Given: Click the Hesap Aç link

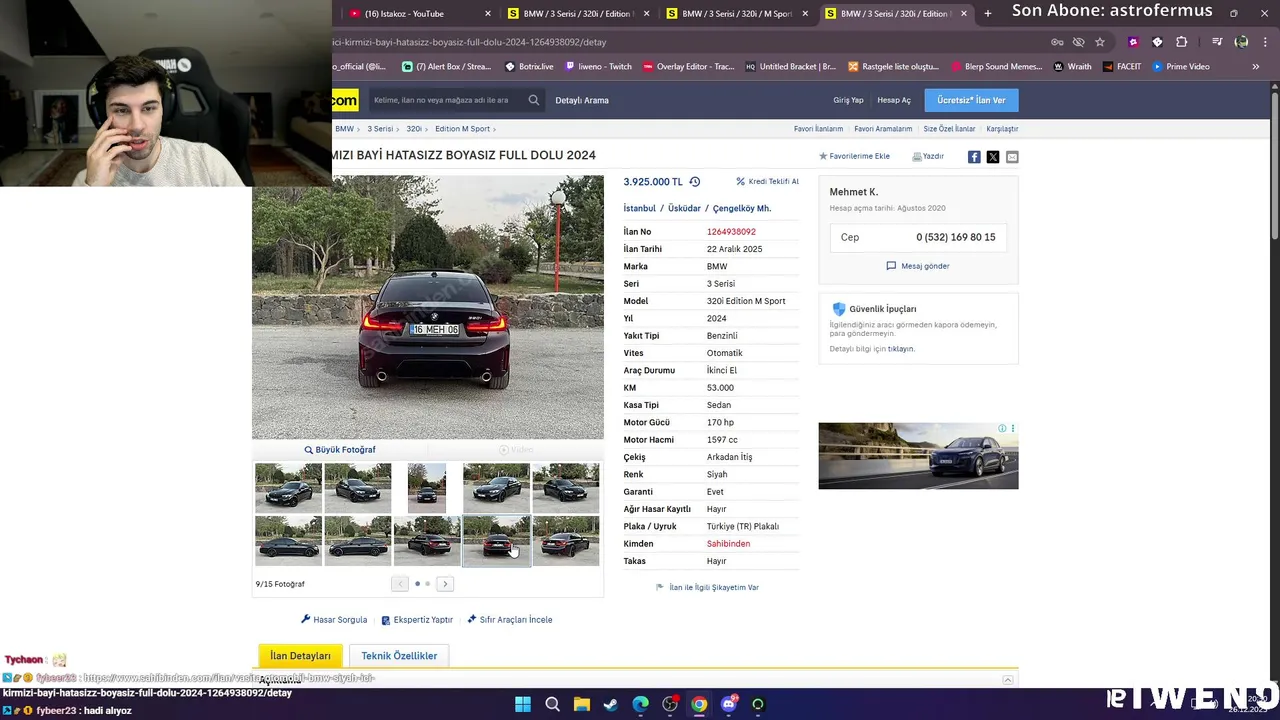Looking at the screenshot, I should pos(894,100).
